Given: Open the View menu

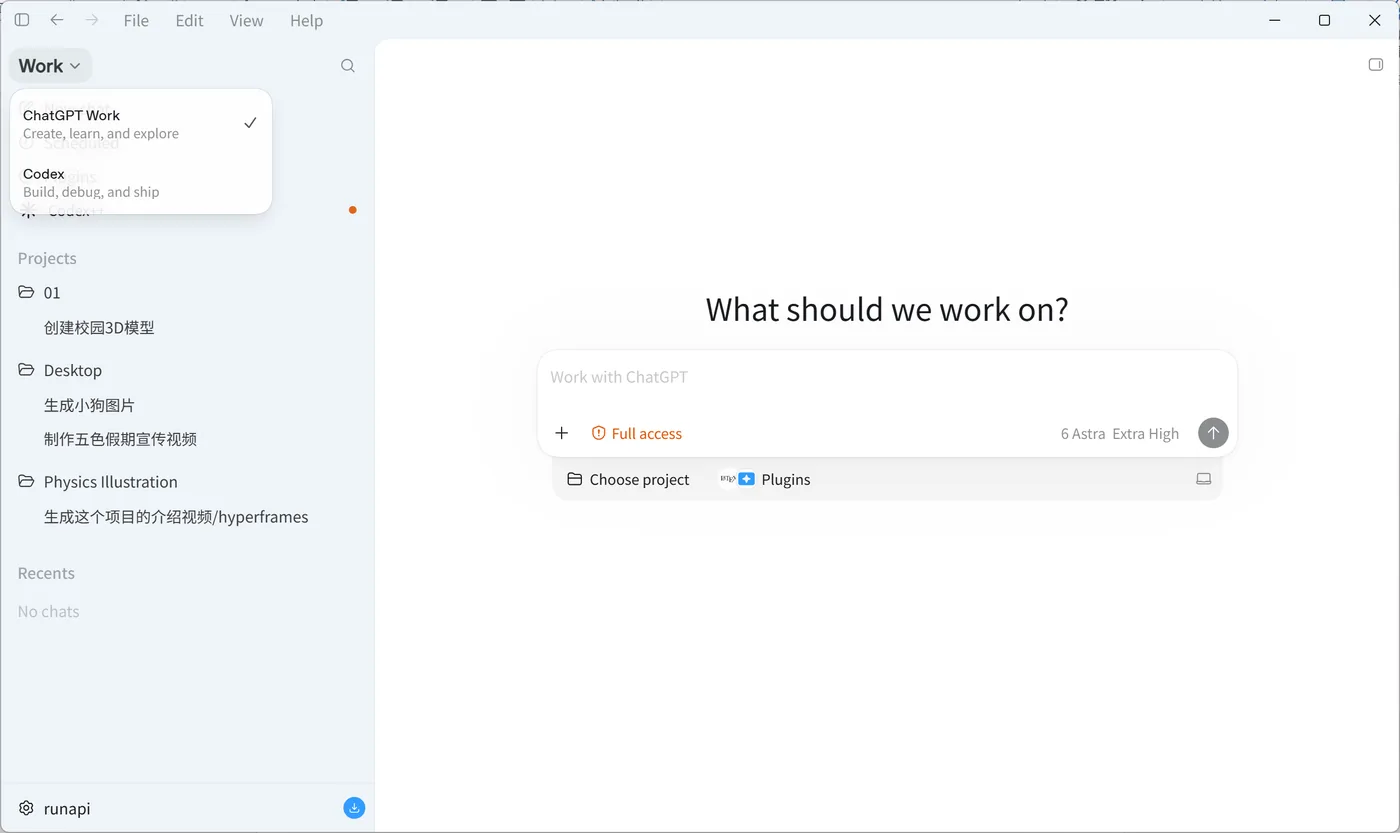Looking at the screenshot, I should (246, 20).
